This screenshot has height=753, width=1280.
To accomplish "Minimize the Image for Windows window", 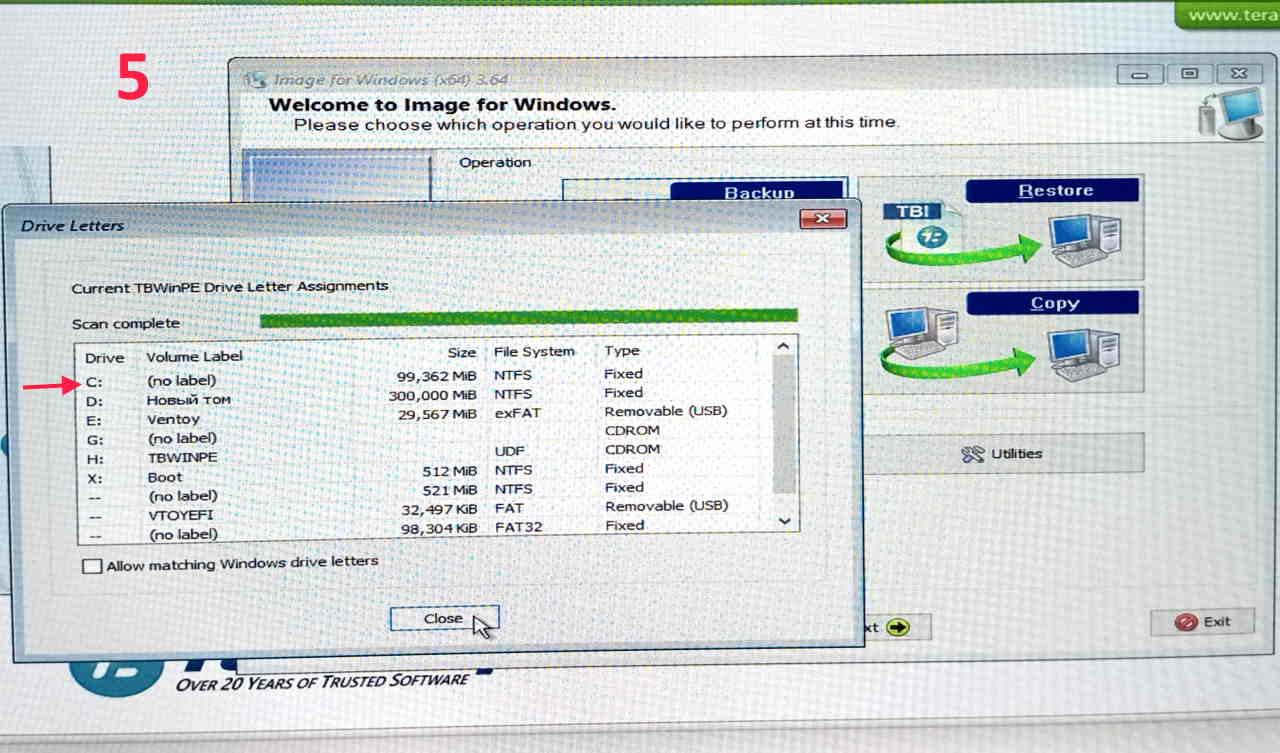I will [1140, 73].
